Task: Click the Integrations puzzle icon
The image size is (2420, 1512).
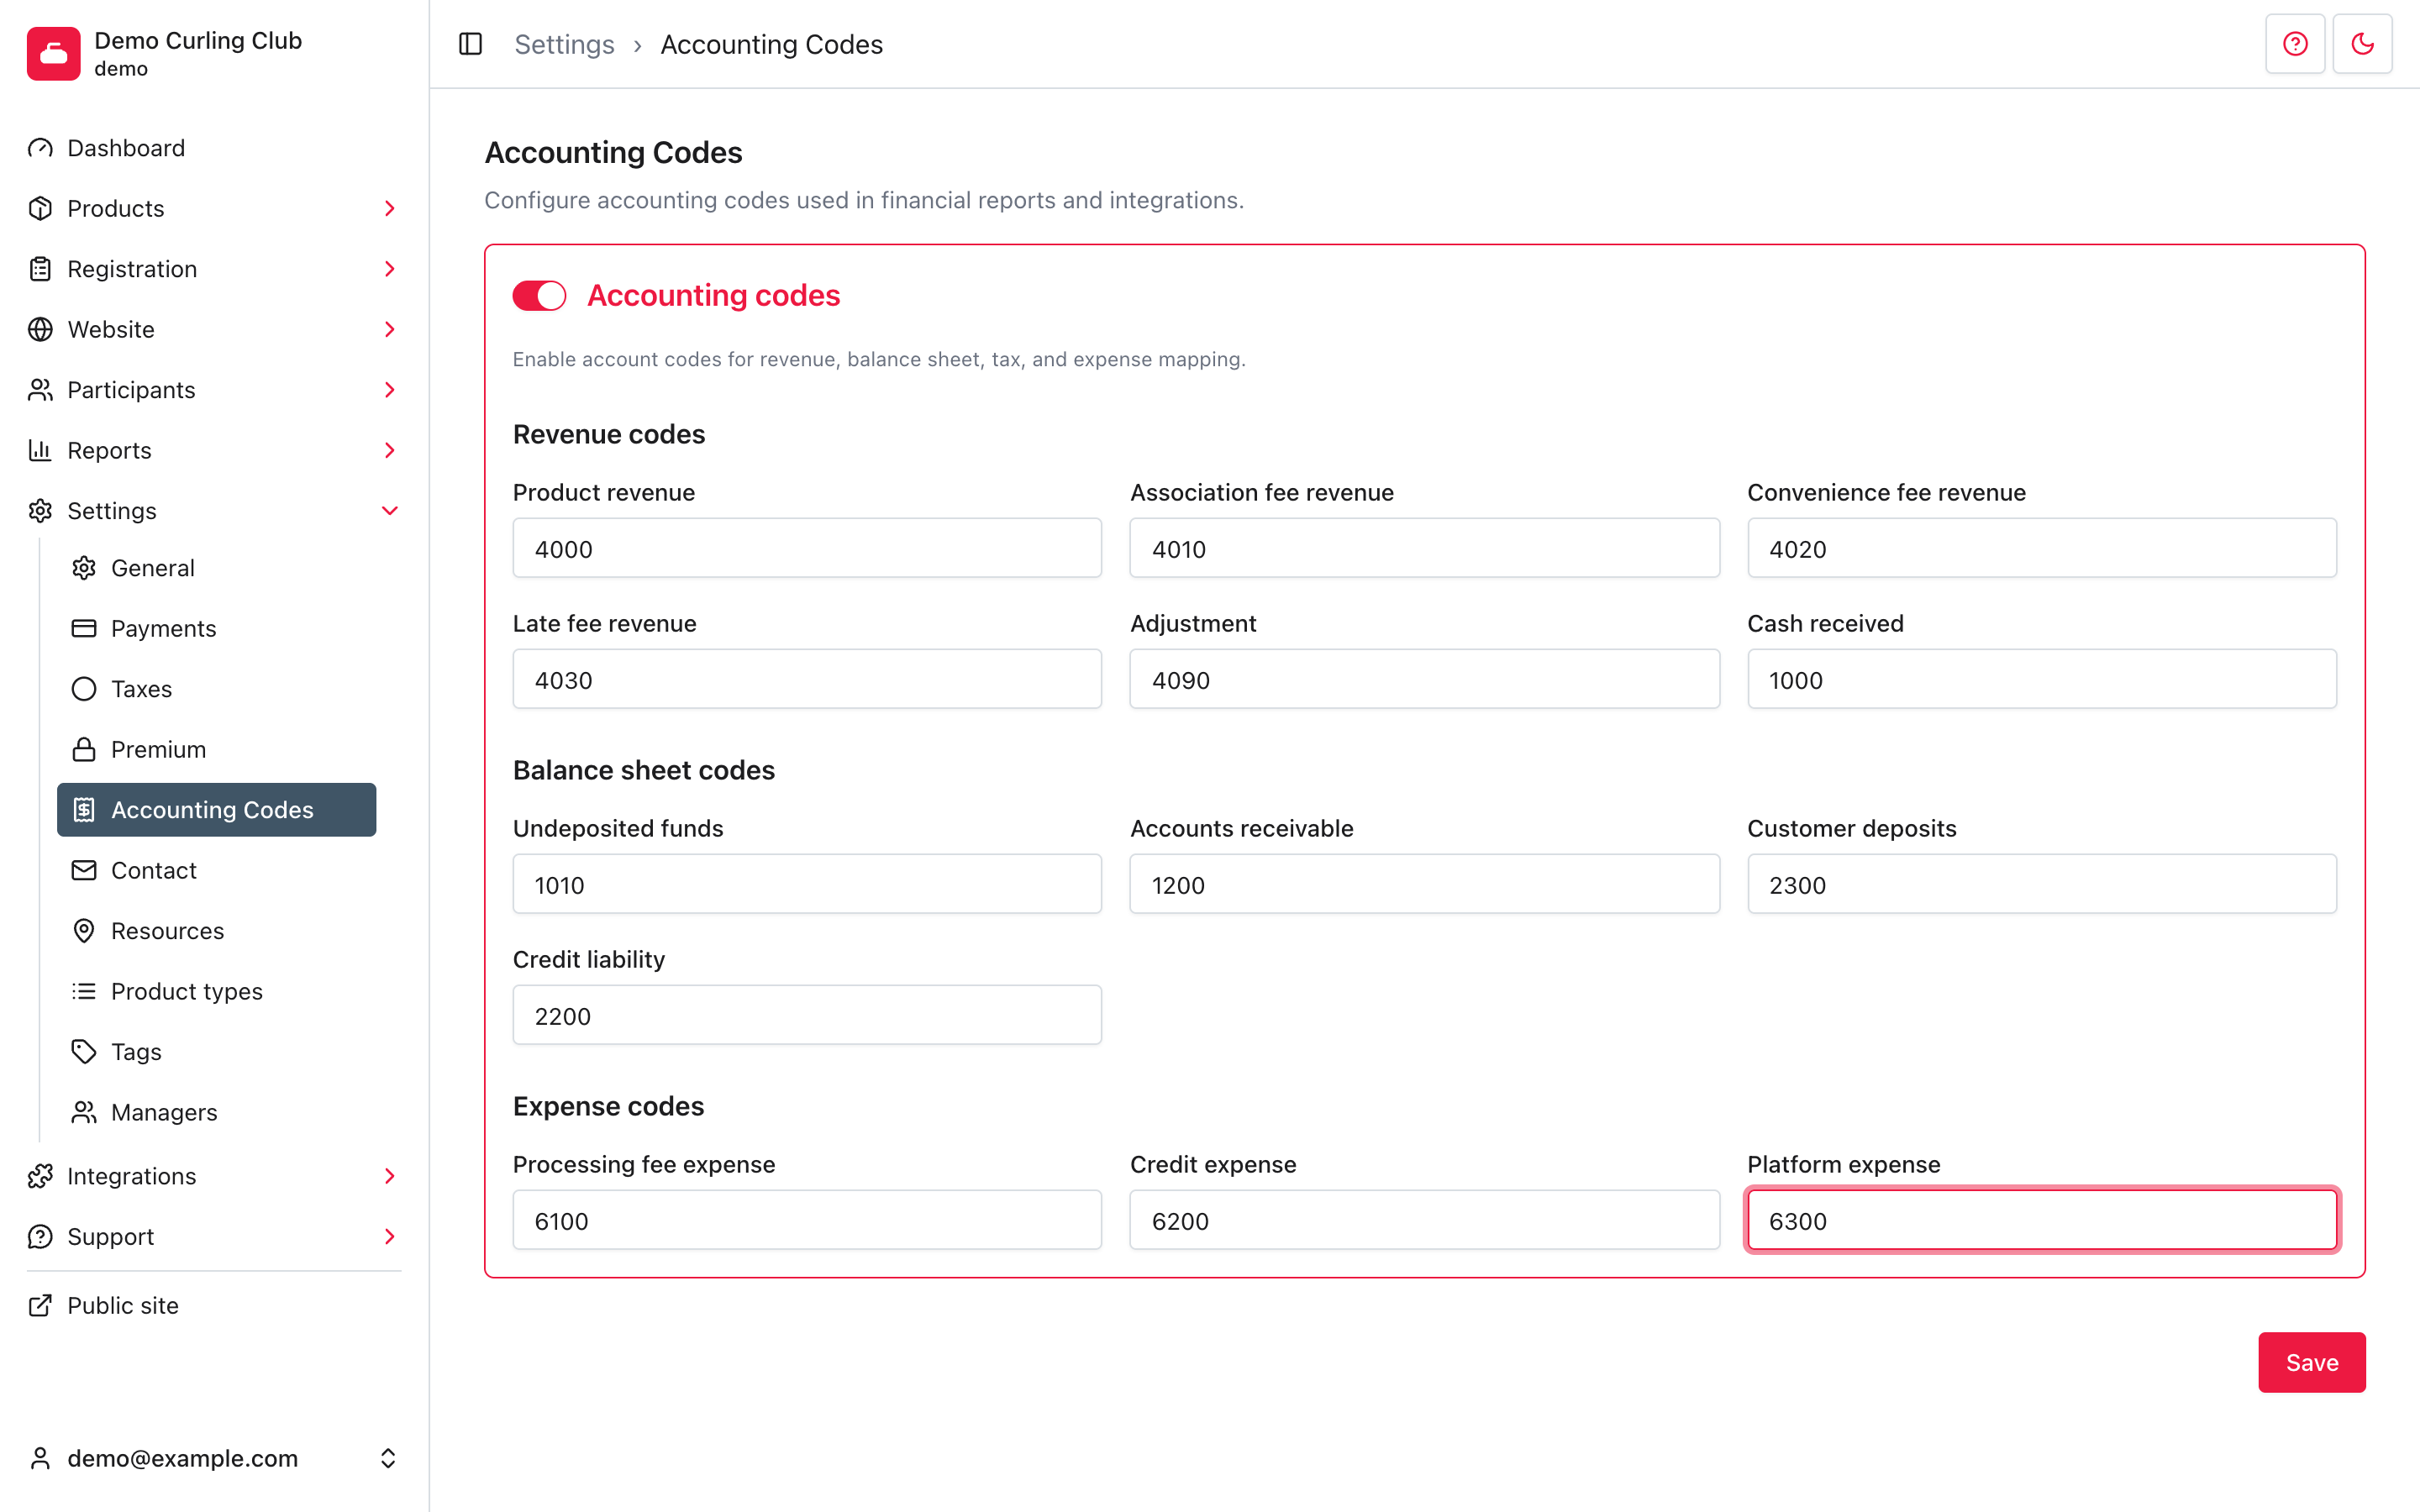Action: (x=40, y=1176)
